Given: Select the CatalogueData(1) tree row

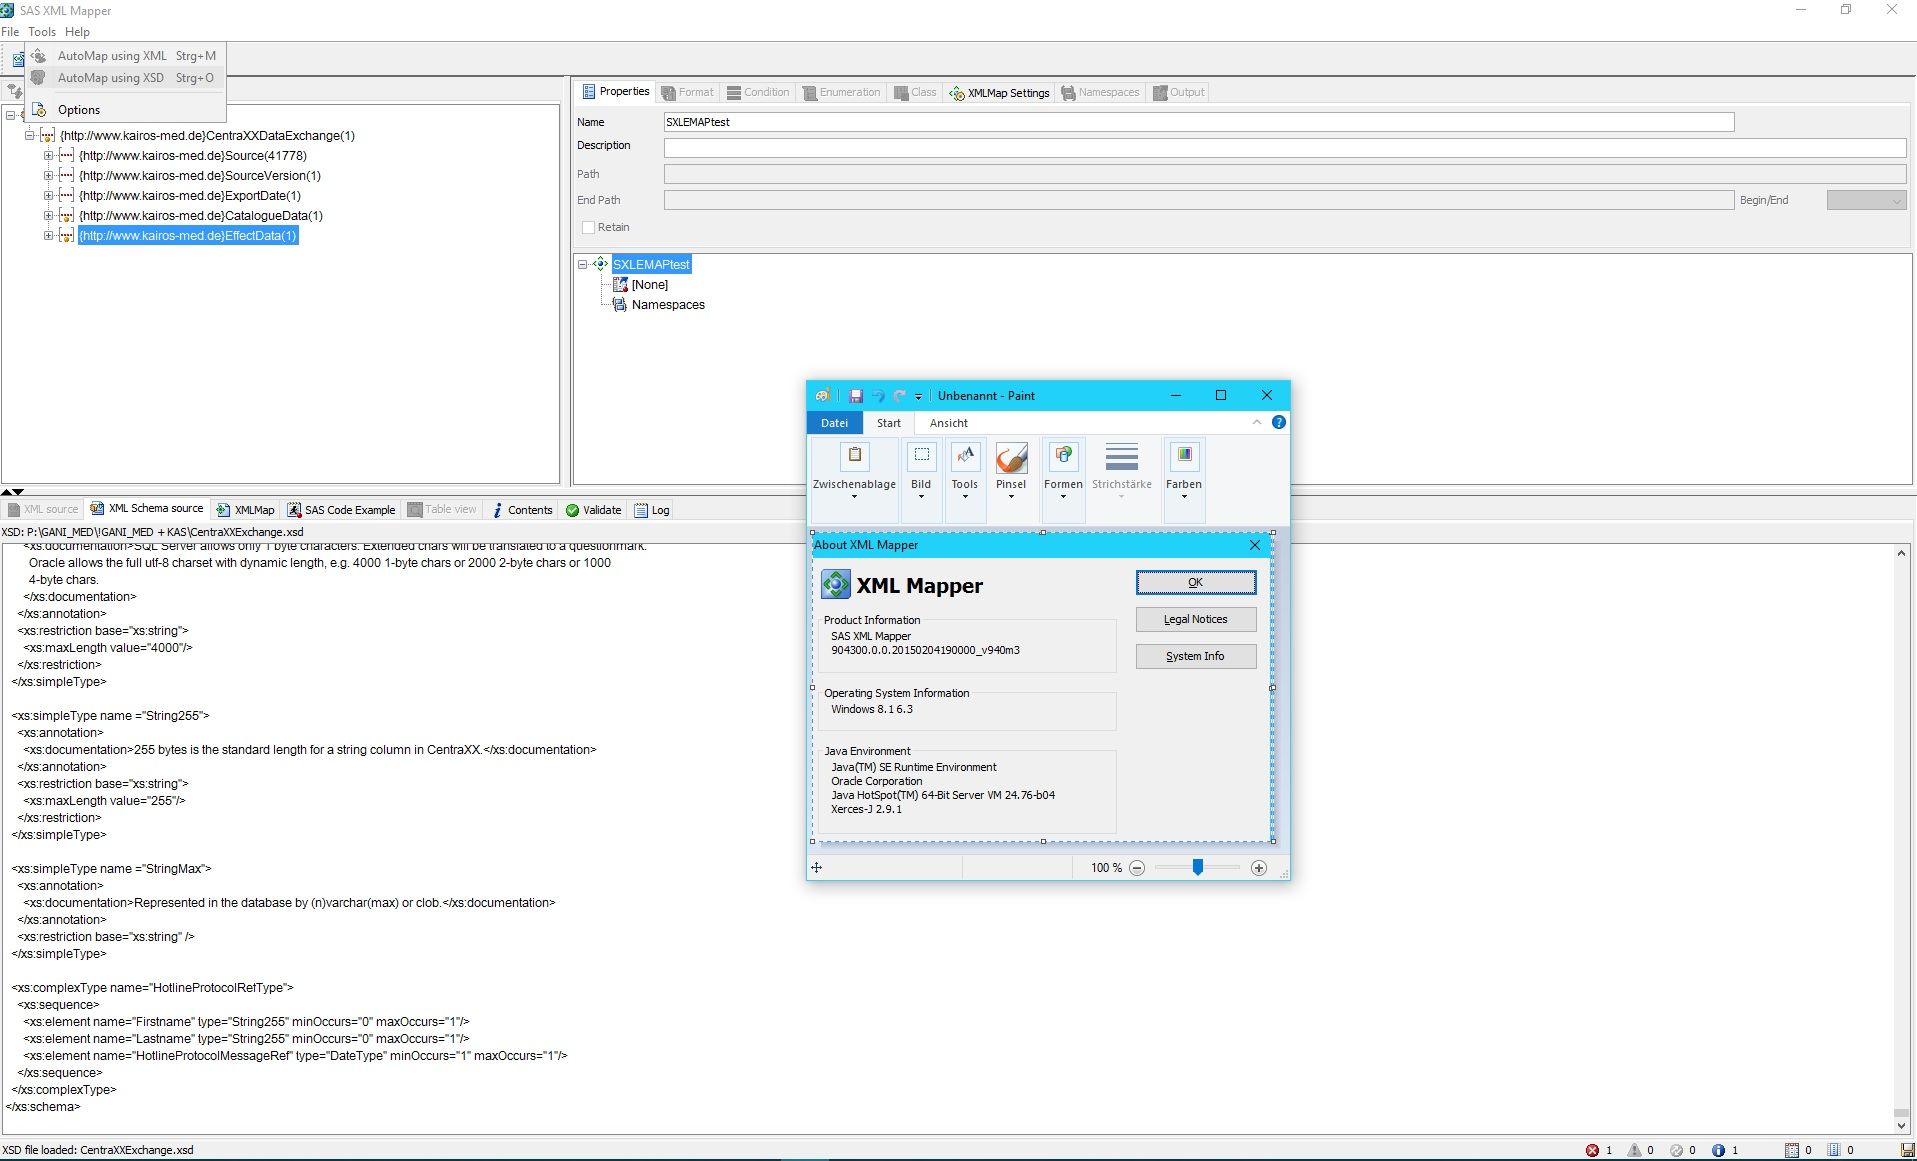Looking at the screenshot, I should [201, 216].
